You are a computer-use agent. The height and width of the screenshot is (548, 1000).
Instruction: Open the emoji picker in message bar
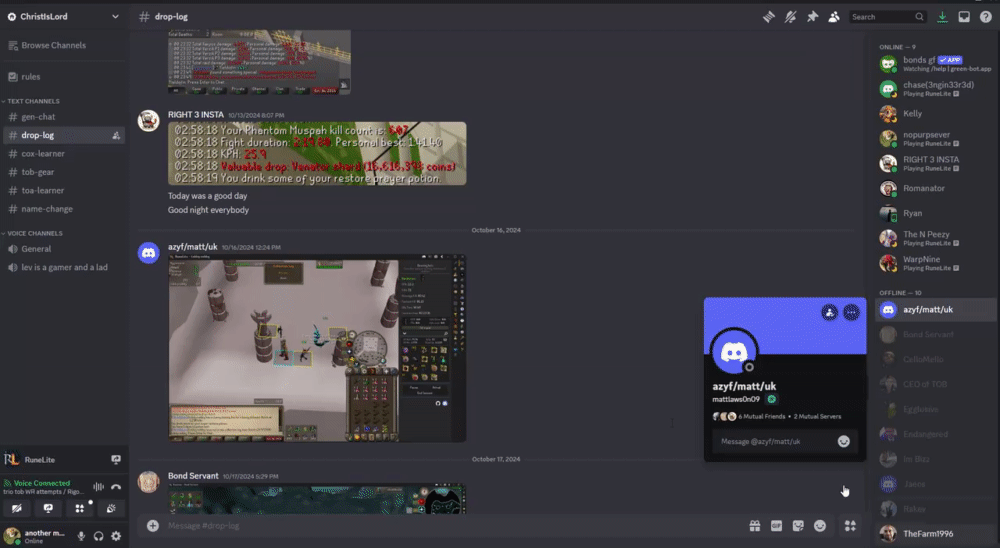820,526
